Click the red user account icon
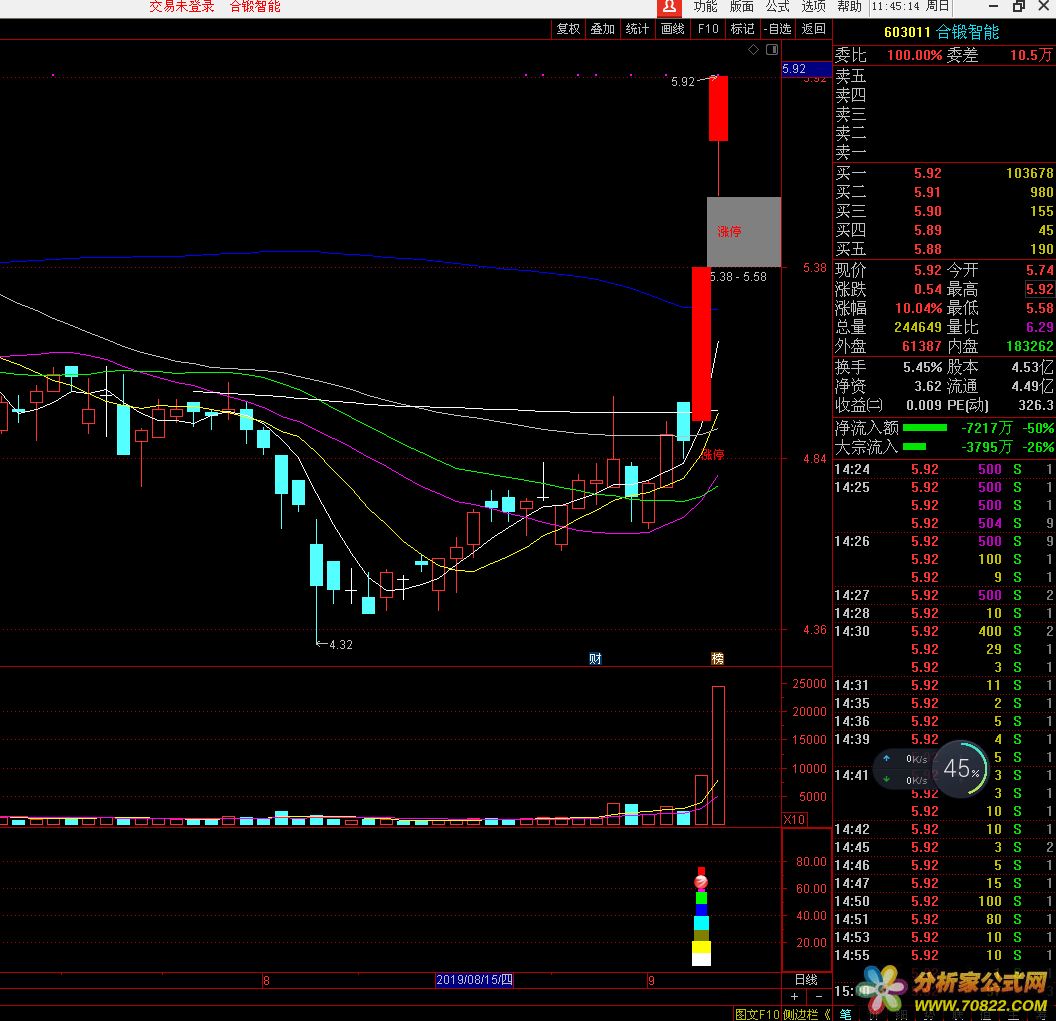 coord(669,7)
